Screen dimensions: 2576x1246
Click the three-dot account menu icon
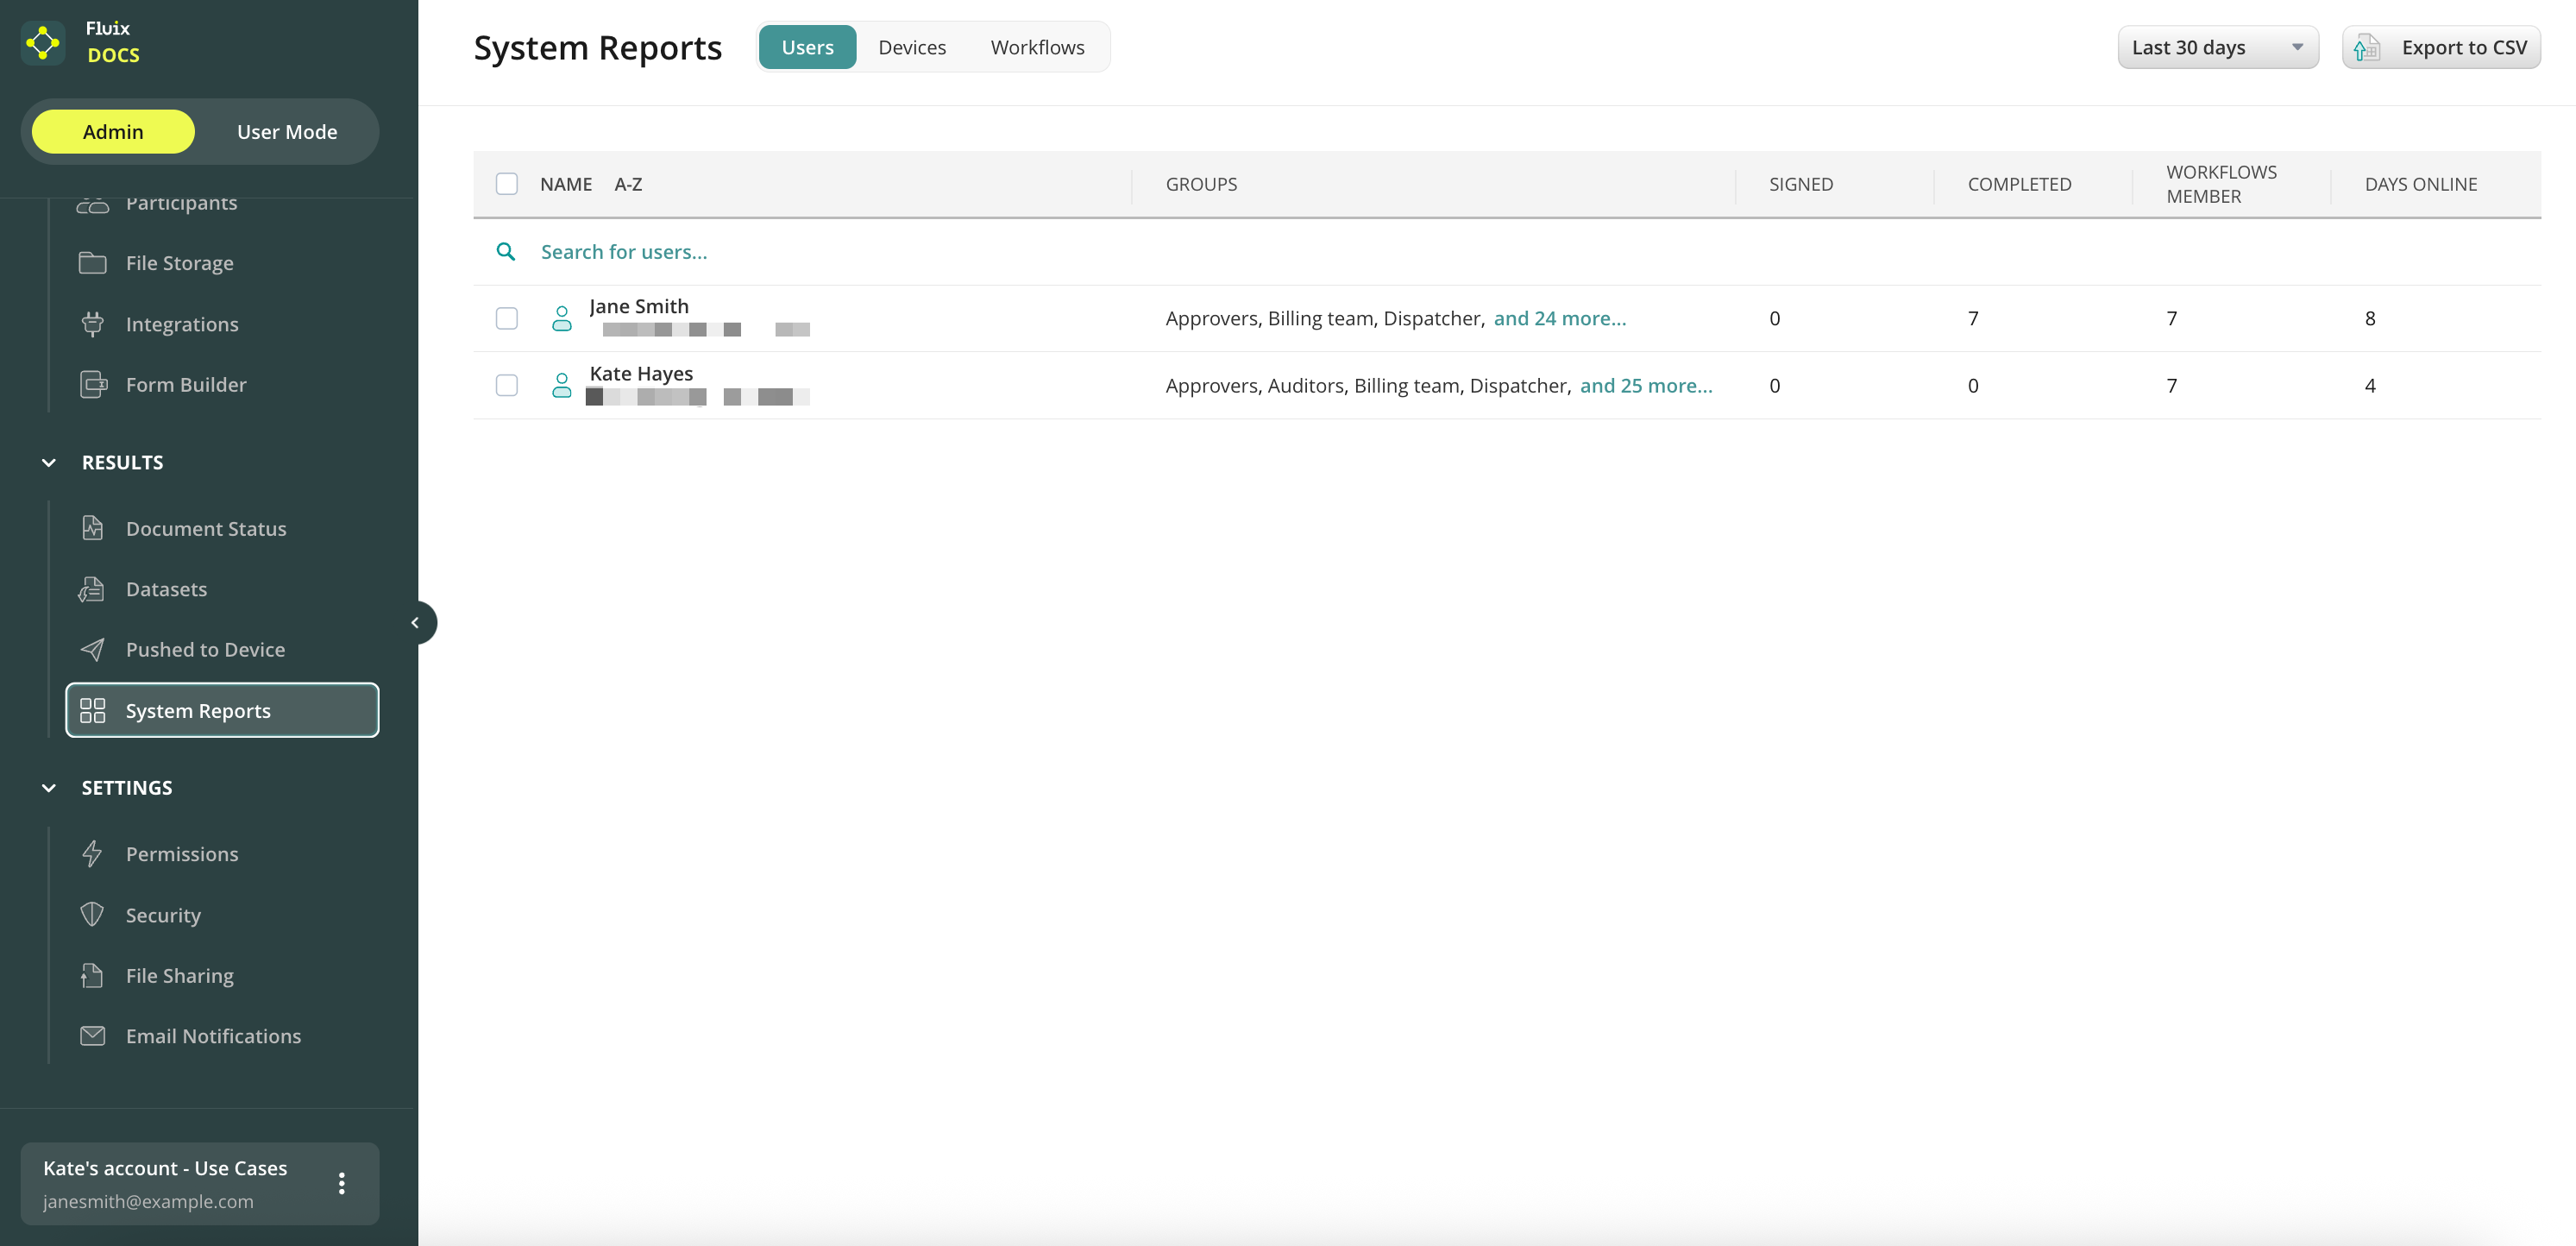(342, 1183)
